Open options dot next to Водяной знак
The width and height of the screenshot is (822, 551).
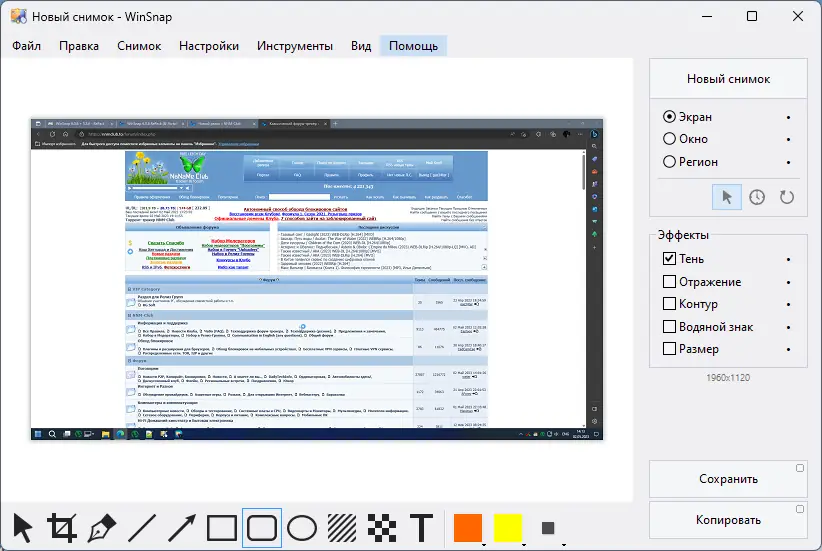[788, 328]
